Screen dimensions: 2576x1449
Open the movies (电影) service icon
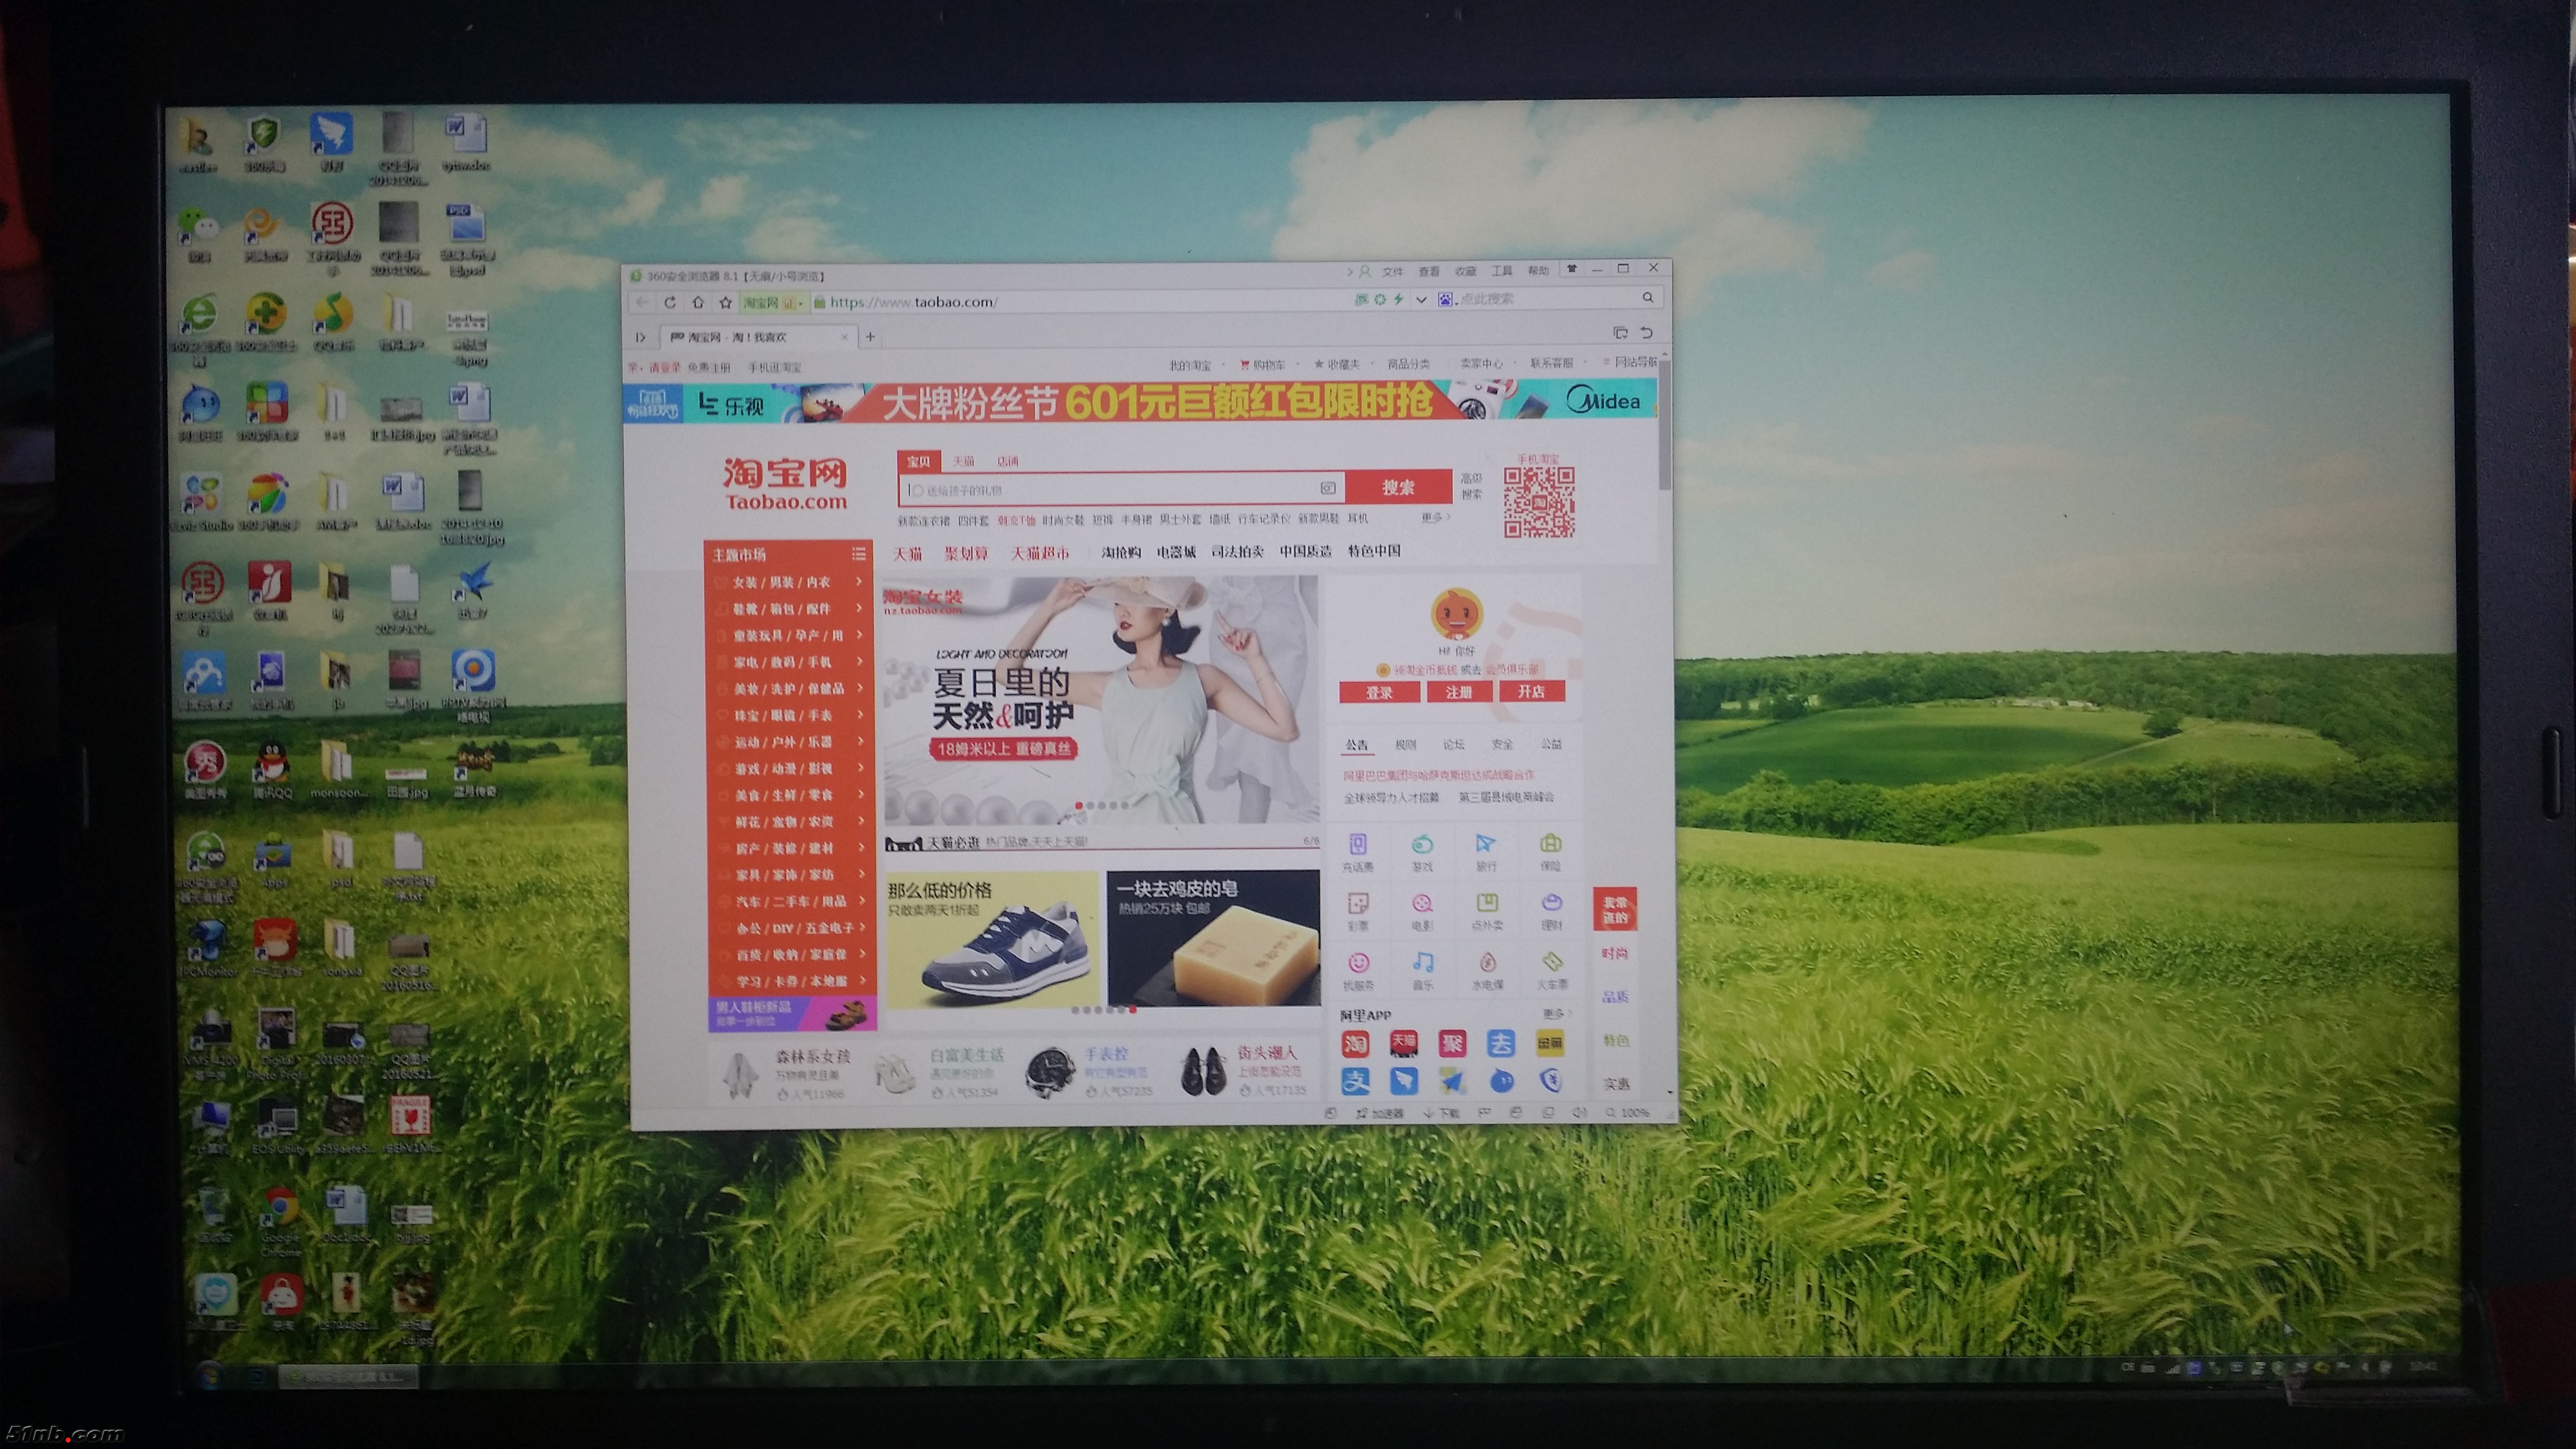[x=1422, y=904]
